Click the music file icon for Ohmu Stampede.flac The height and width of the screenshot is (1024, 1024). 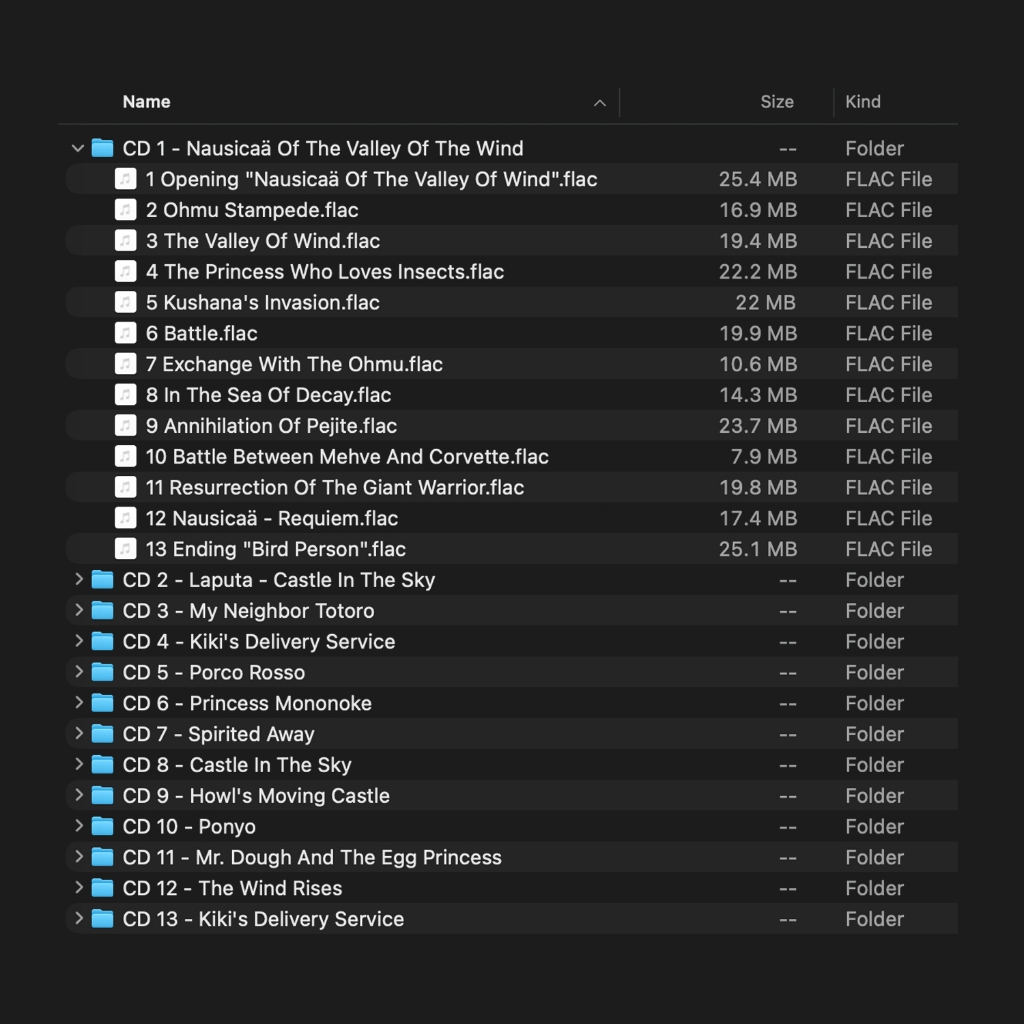pos(125,210)
